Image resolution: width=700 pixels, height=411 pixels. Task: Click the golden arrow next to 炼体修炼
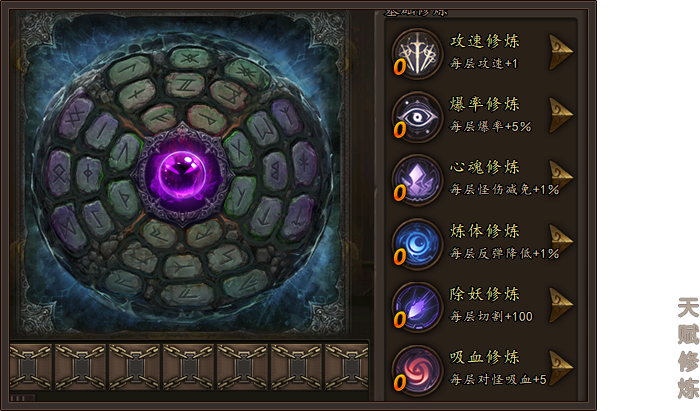click(561, 242)
